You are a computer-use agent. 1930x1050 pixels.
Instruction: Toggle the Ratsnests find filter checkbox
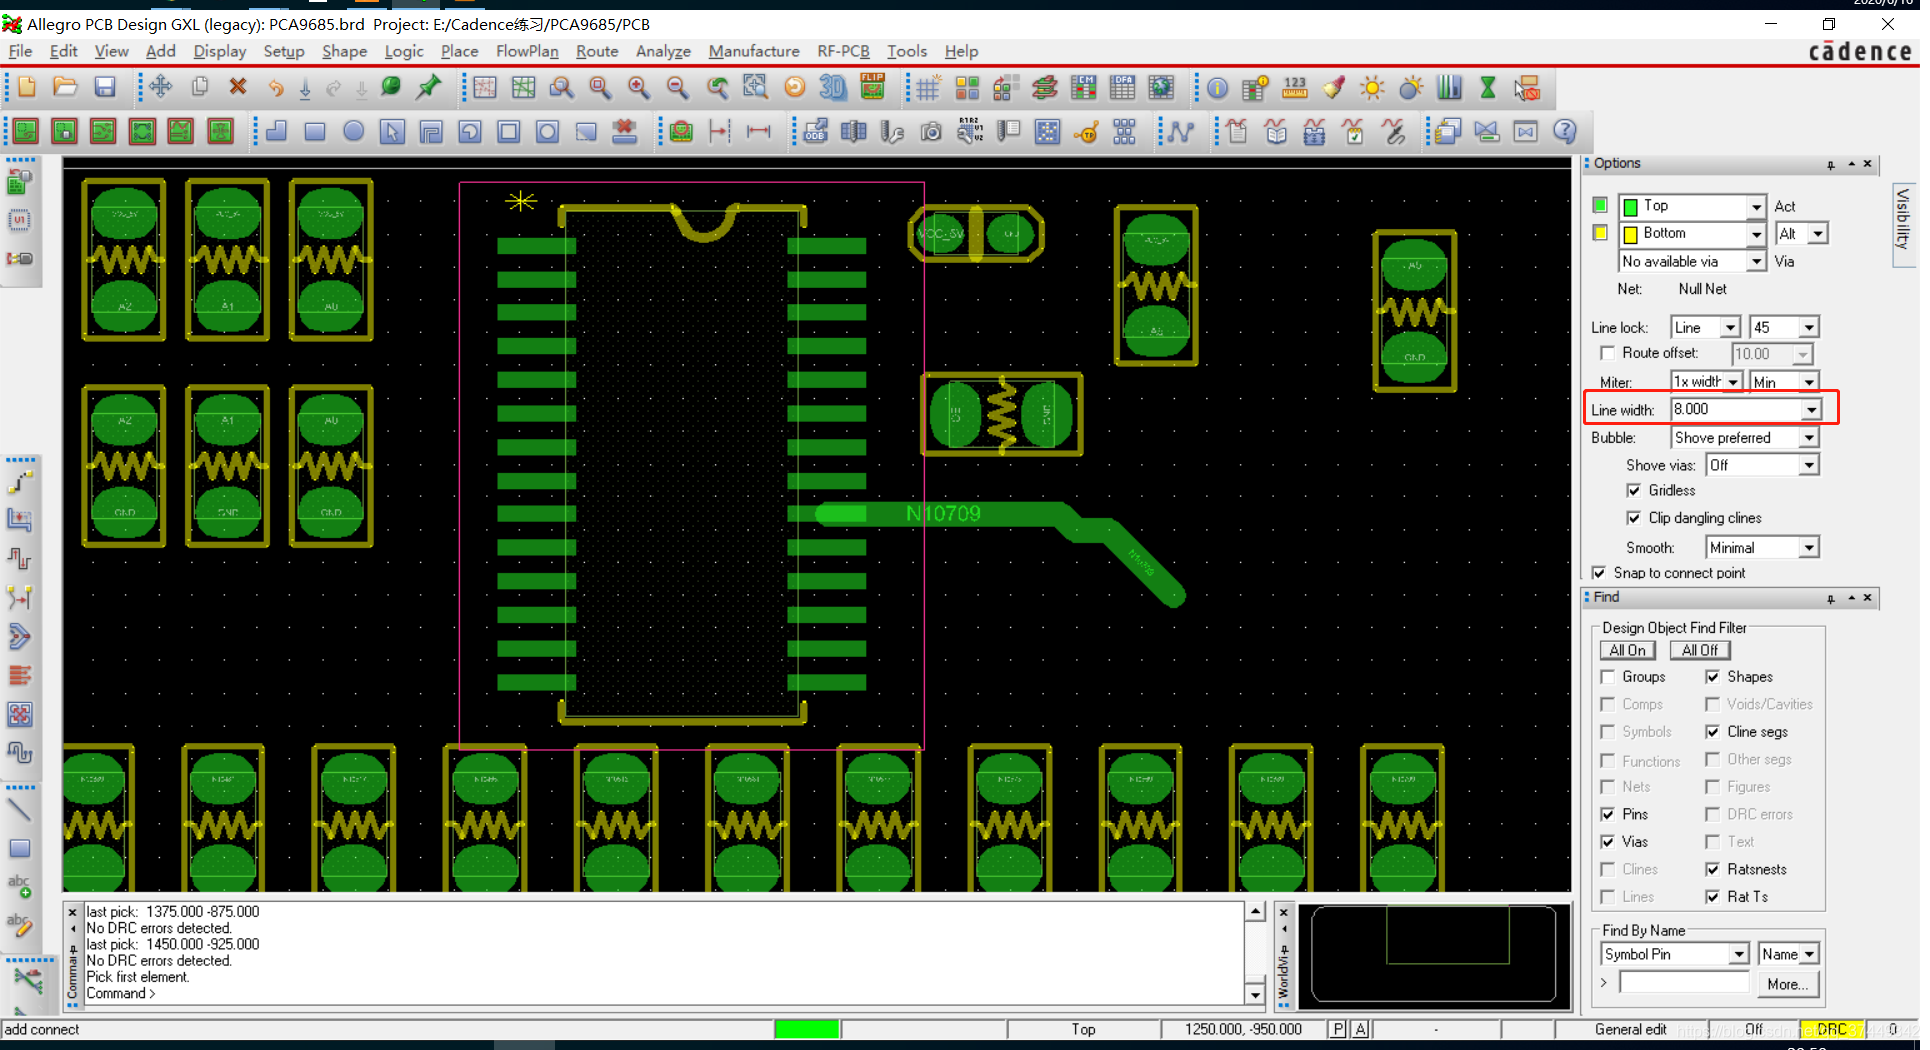tap(1713, 869)
